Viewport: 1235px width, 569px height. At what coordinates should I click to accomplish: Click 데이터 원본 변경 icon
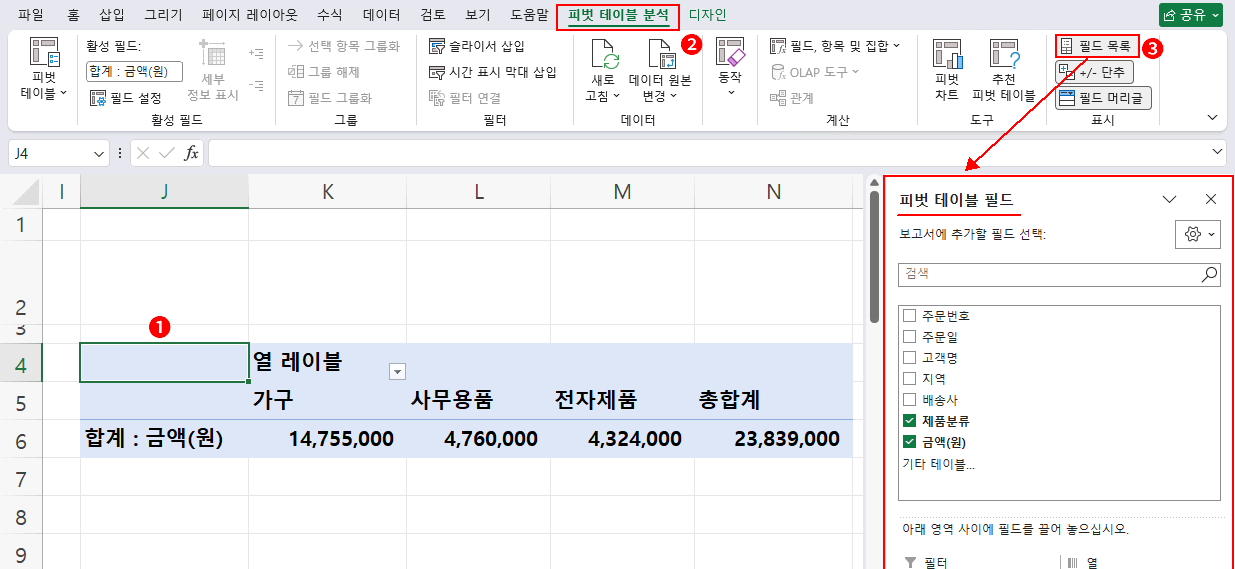click(x=660, y=53)
